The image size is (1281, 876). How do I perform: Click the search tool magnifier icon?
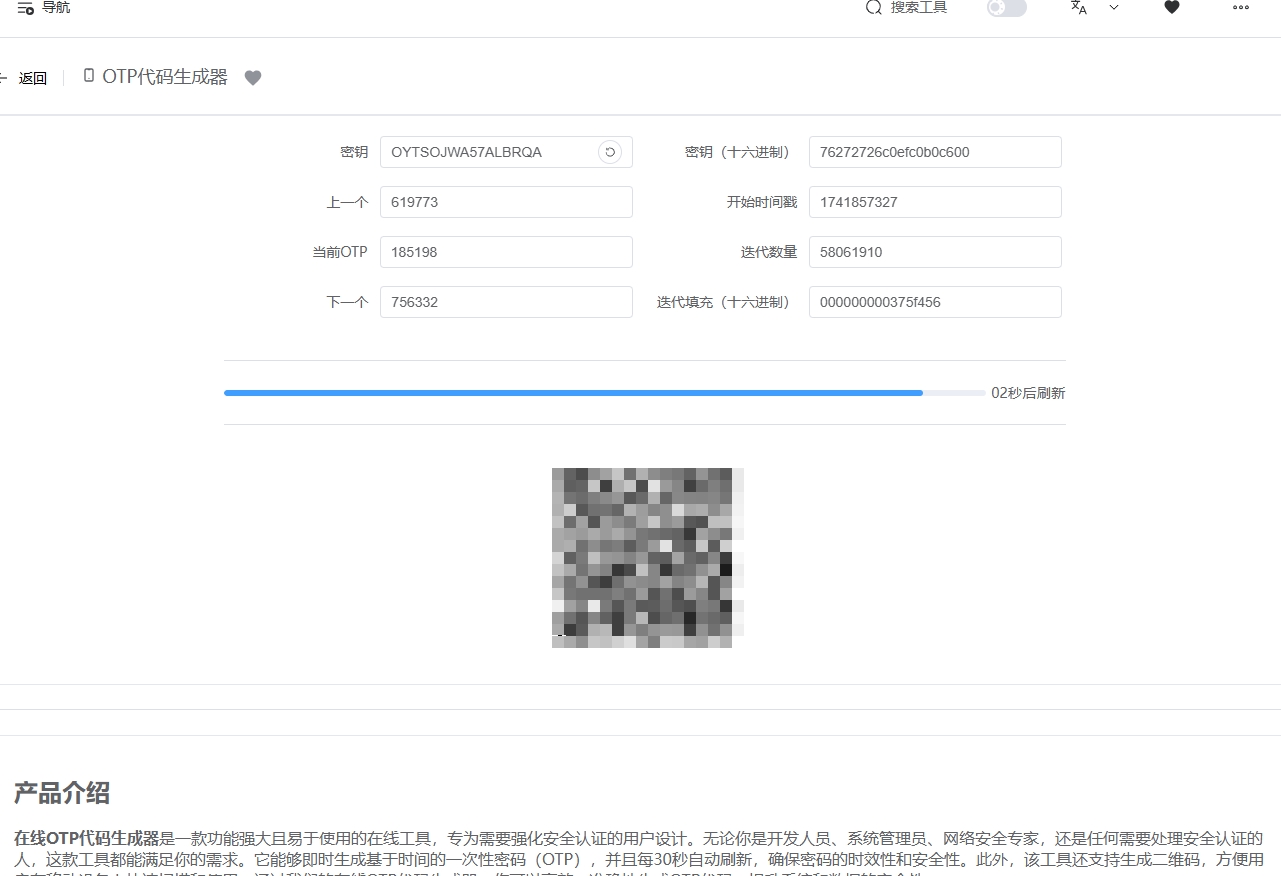[873, 8]
